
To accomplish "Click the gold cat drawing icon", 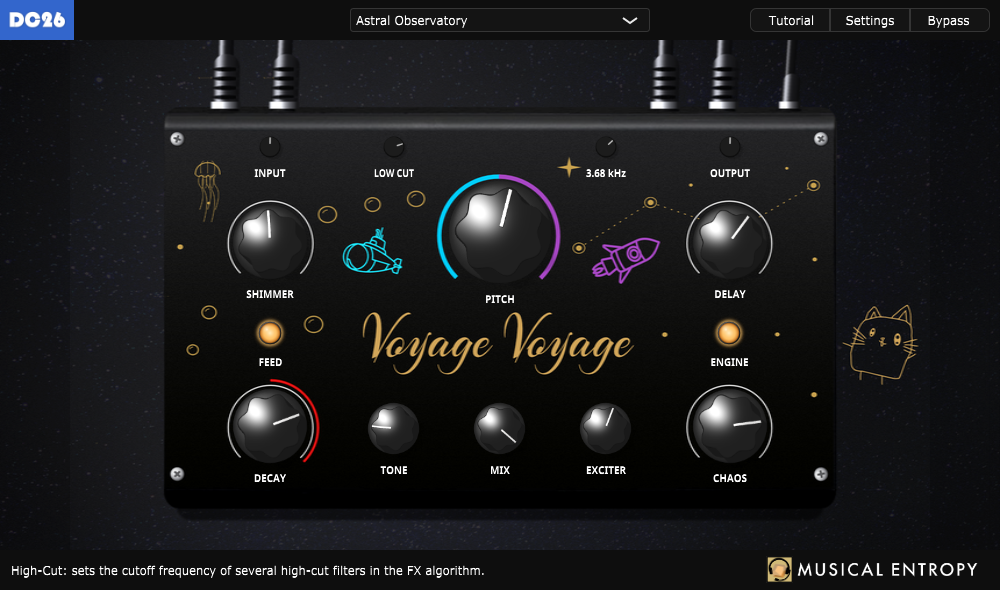I will pyautogui.click(x=881, y=343).
